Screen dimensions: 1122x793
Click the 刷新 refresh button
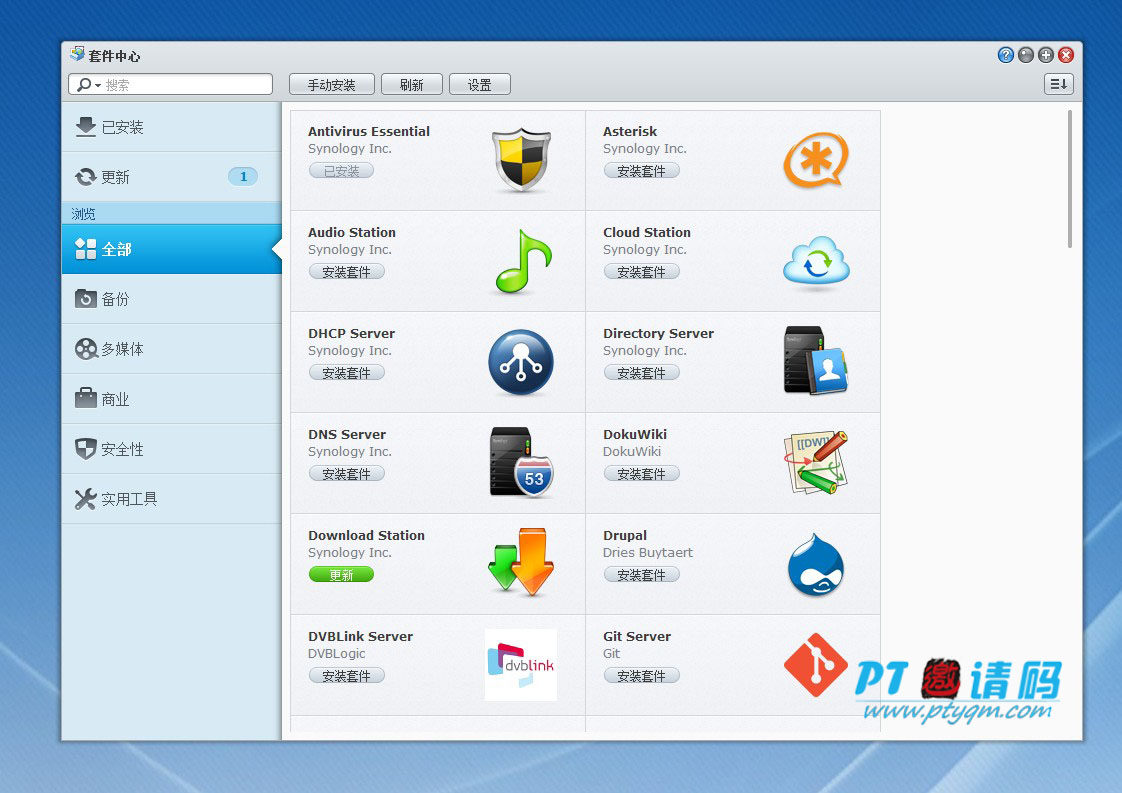(x=412, y=84)
